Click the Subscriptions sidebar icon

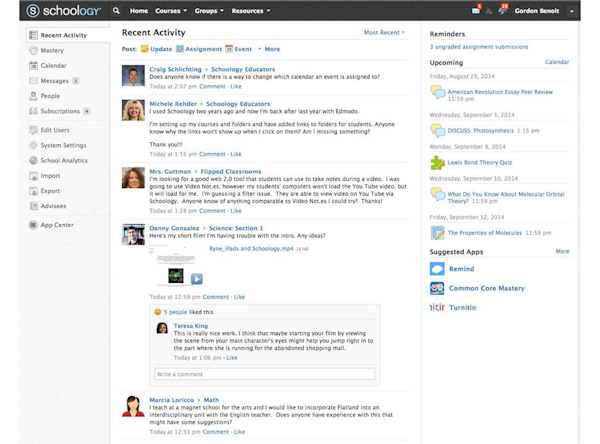(33, 111)
